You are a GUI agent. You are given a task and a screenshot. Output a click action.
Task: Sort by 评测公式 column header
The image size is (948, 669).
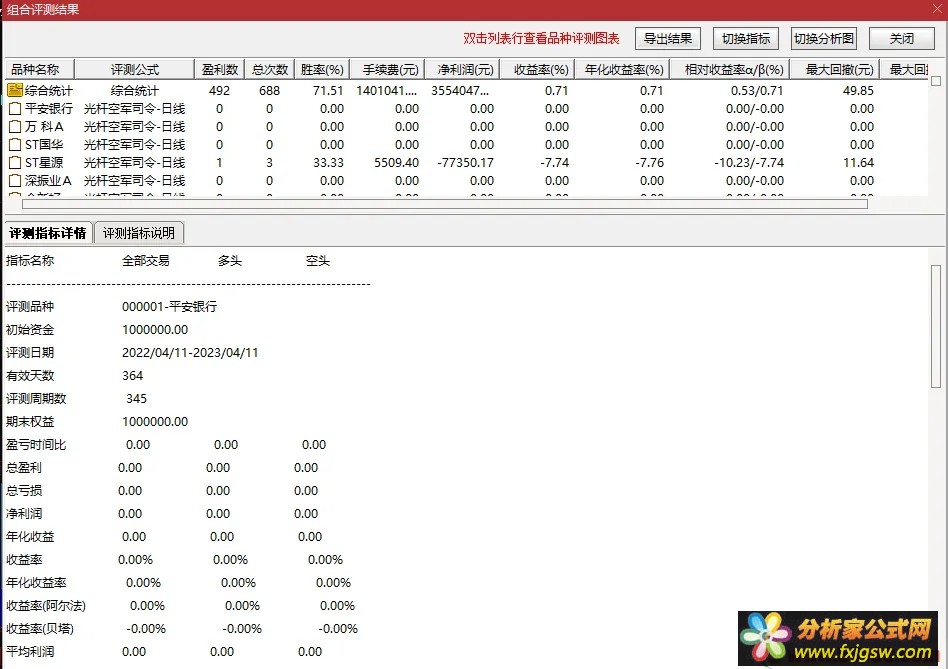point(134,69)
